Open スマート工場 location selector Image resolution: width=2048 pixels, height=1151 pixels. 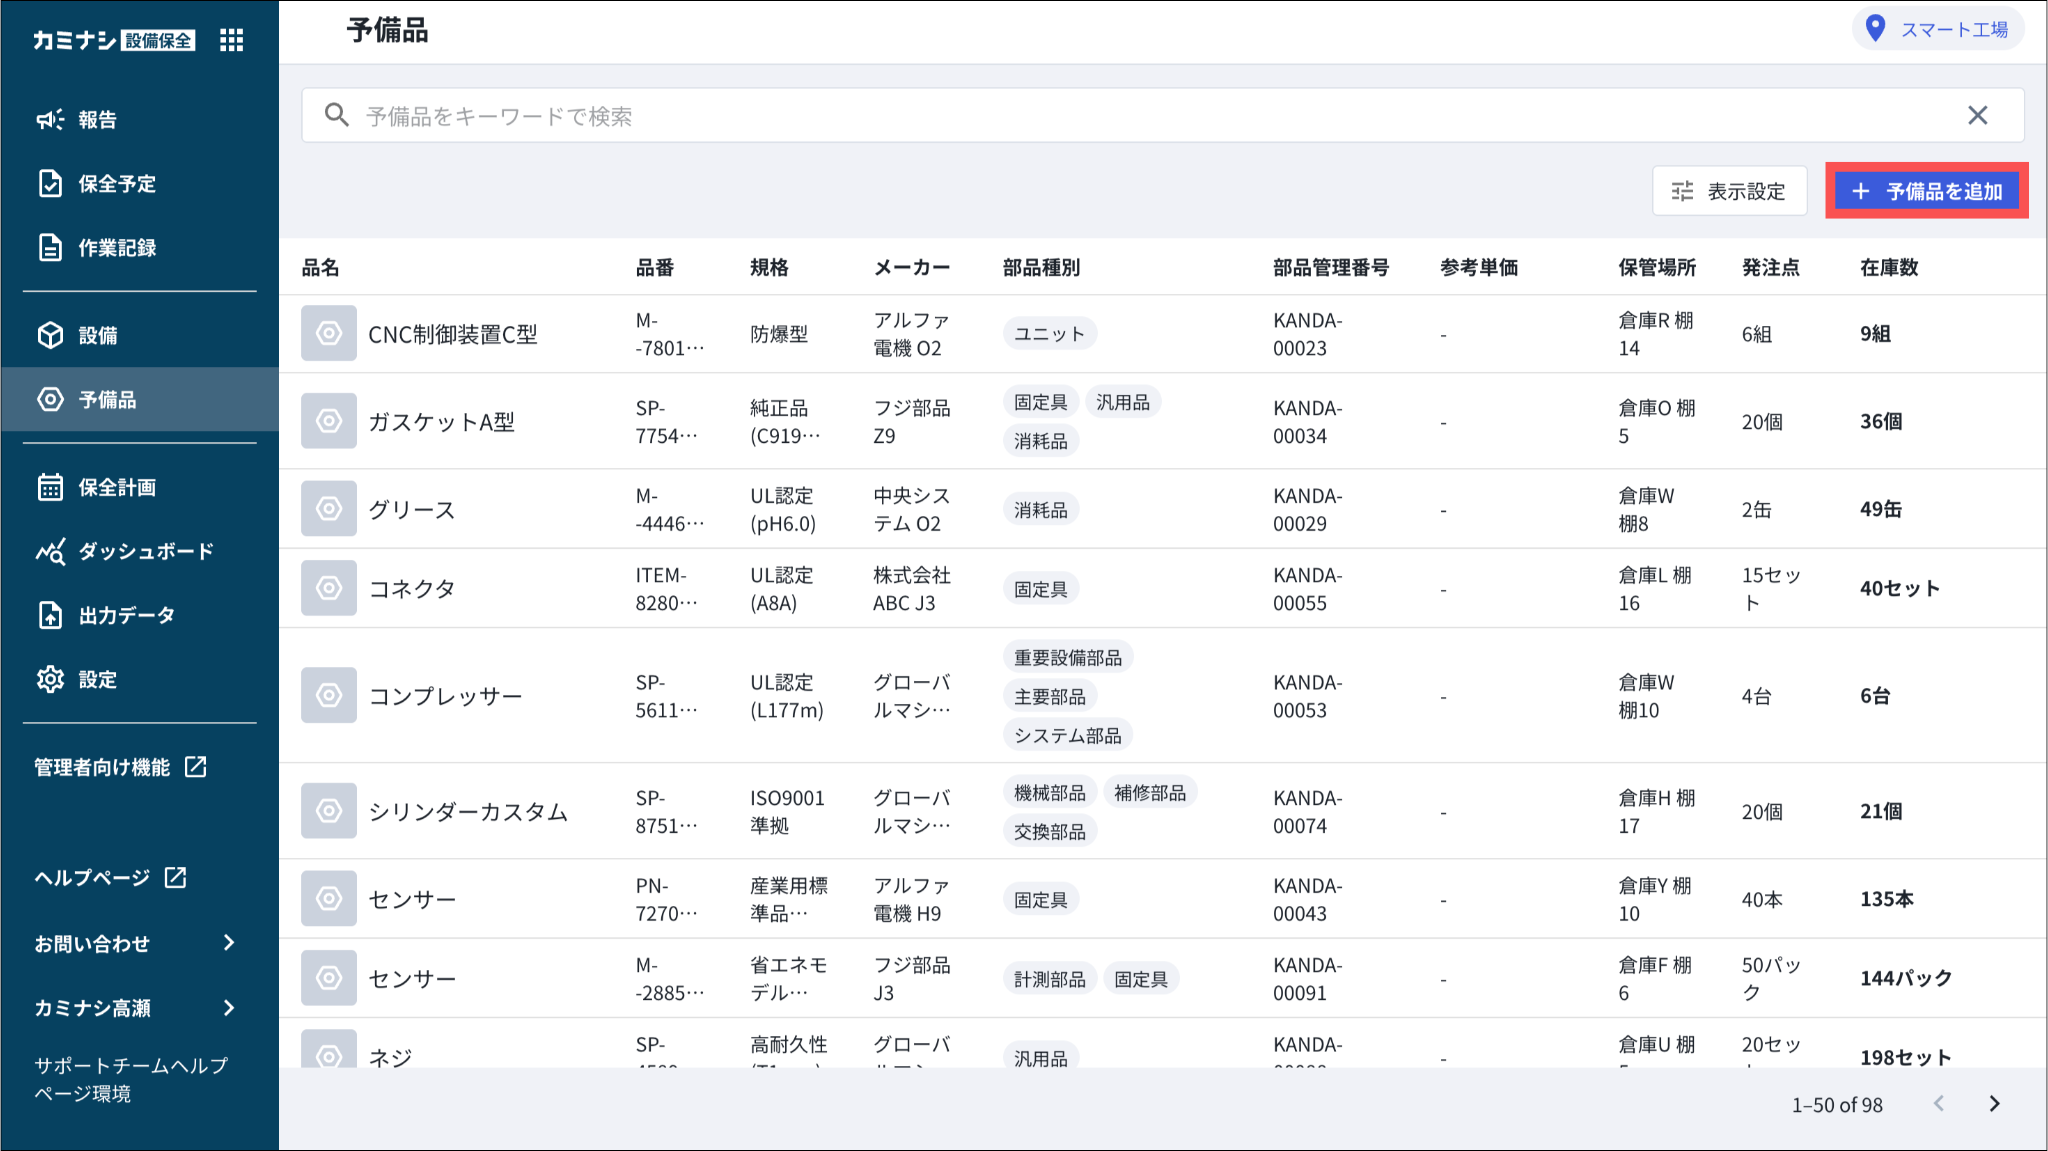(x=1938, y=30)
